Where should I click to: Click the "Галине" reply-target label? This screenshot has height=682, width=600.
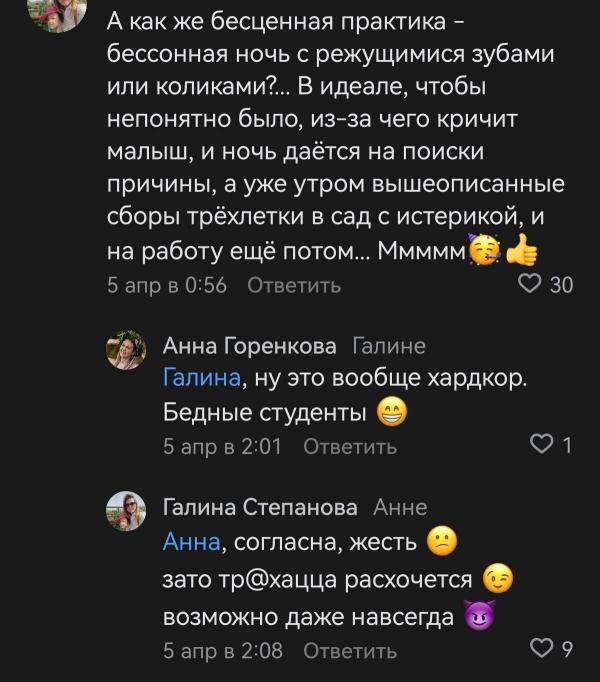[x=389, y=347]
